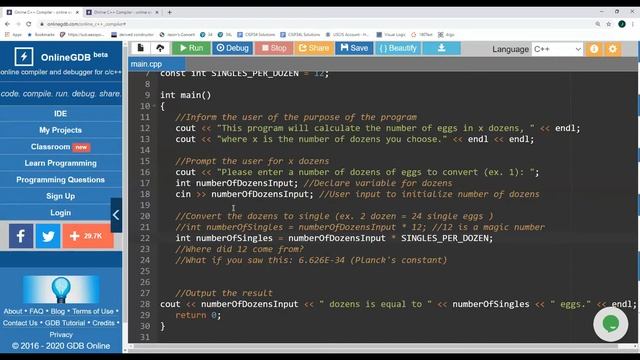The height and width of the screenshot is (360, 640).
Task: Click Sign Up in sidebar
Action: [x=60, y=196]
